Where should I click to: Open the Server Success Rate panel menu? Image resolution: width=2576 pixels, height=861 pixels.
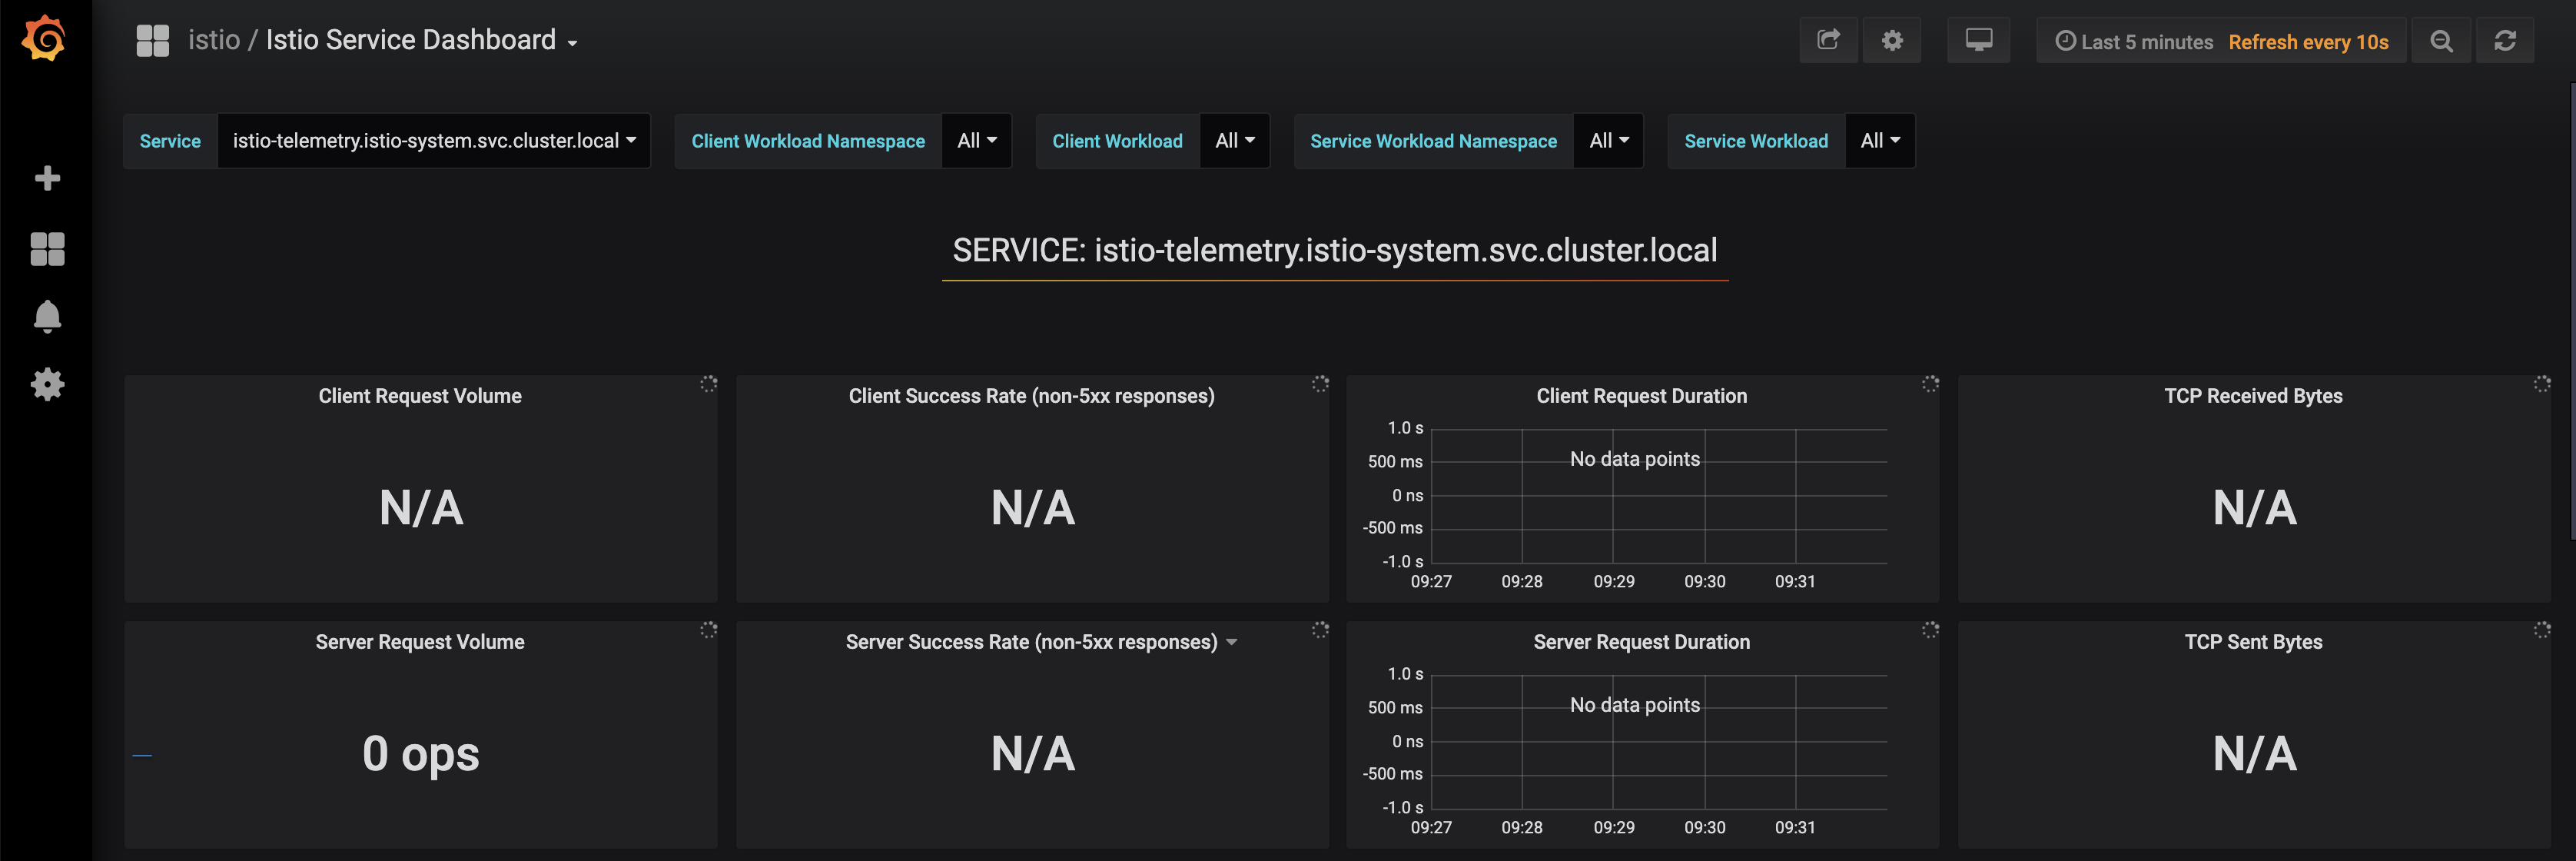[1233, 643]
